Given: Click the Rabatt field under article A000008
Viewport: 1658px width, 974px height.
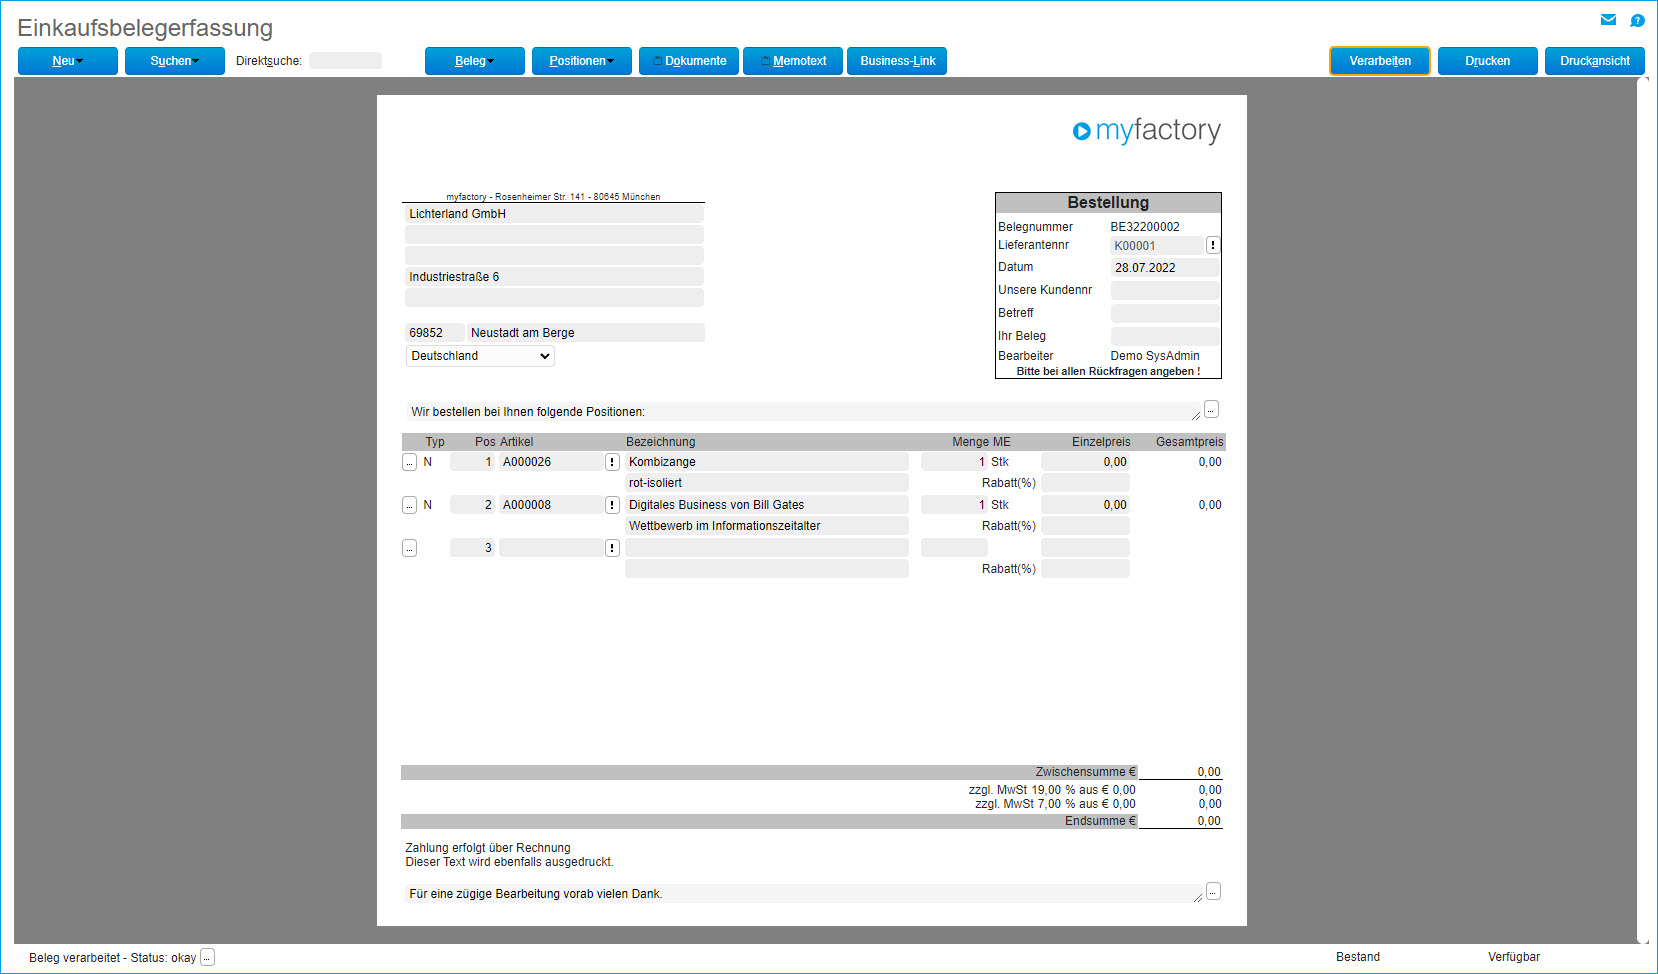Looking at the screenshot, I should click(x=1085, y=526).
